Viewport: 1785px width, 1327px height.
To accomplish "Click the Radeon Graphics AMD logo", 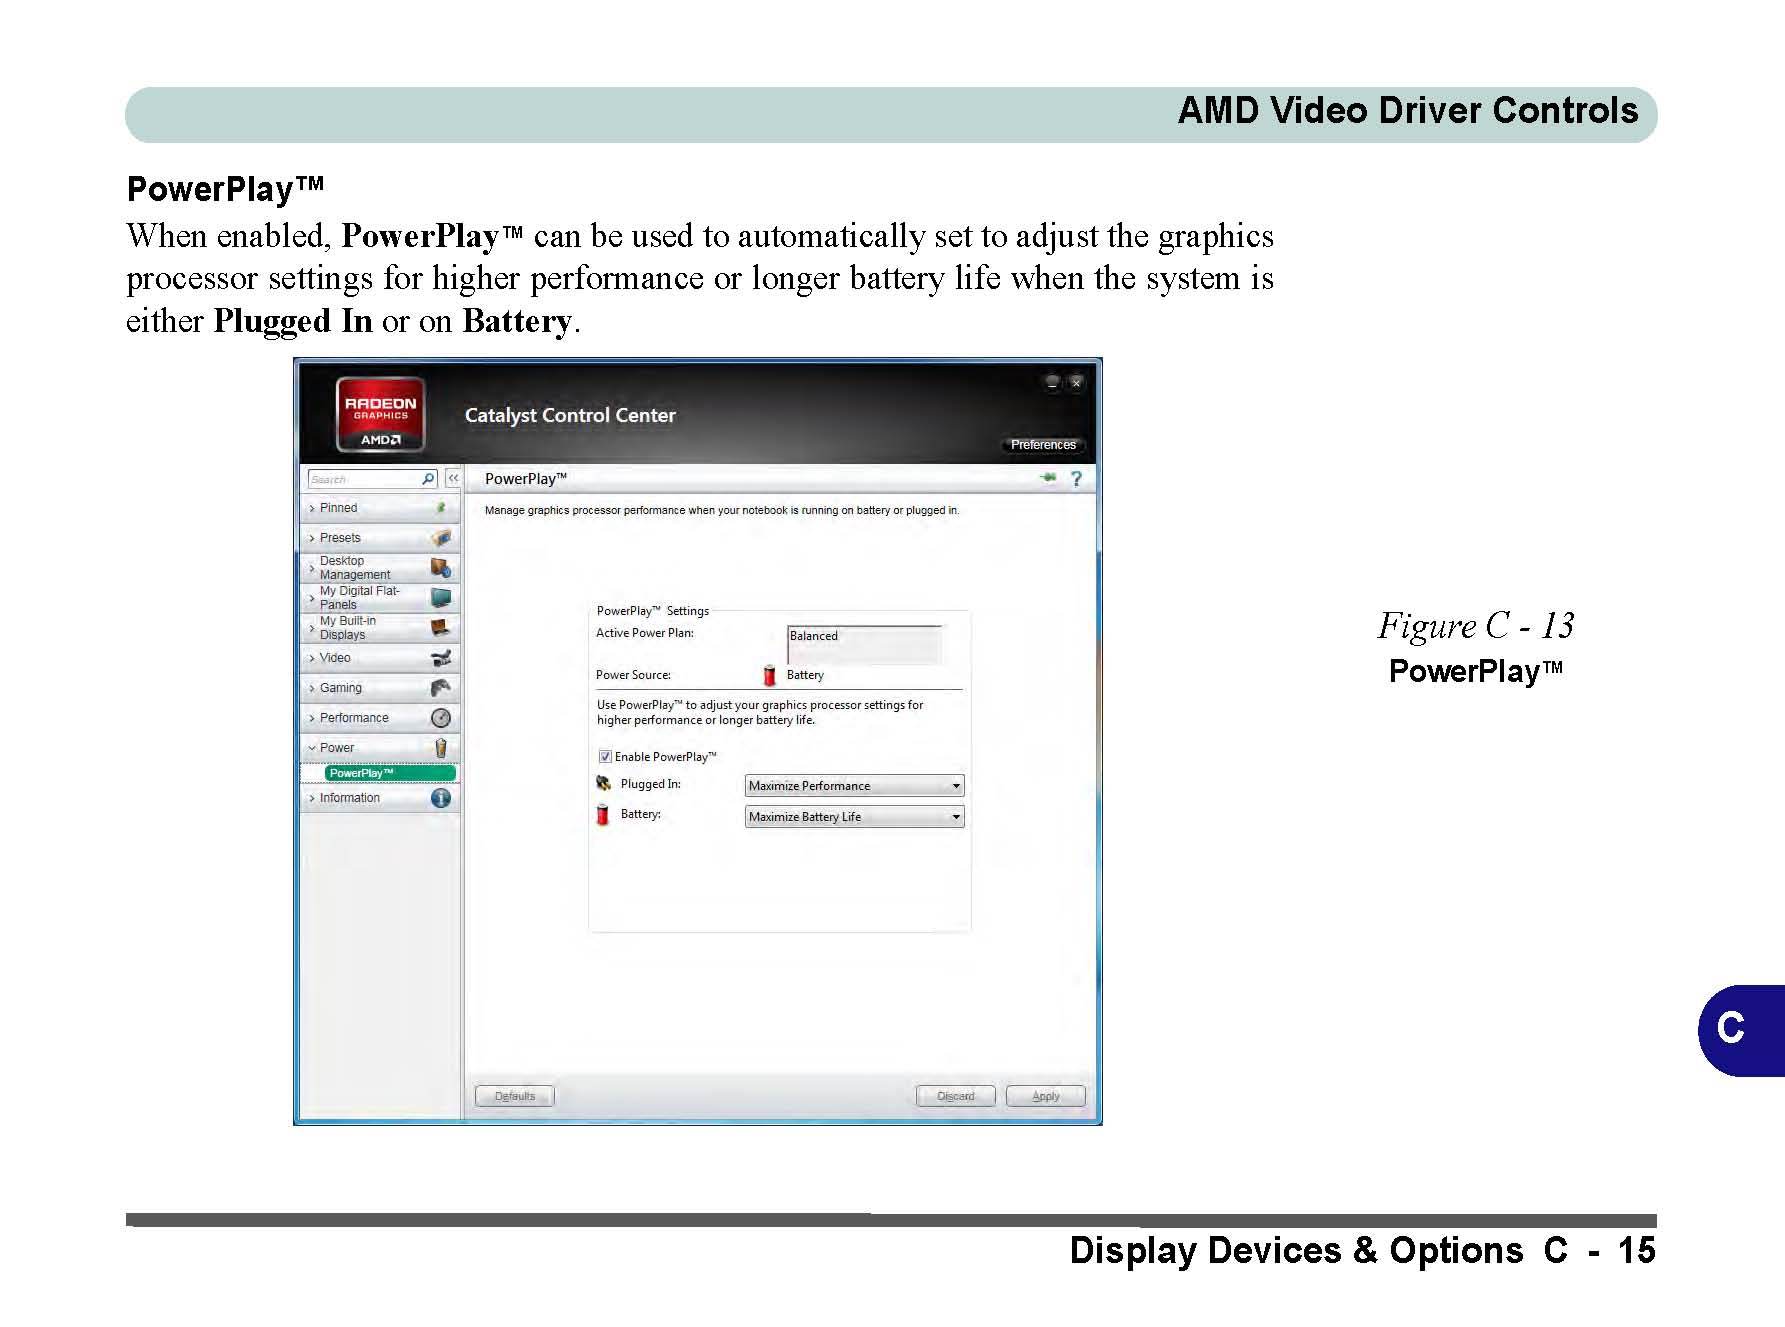I will pyautogui.click(x=381, y=414).
